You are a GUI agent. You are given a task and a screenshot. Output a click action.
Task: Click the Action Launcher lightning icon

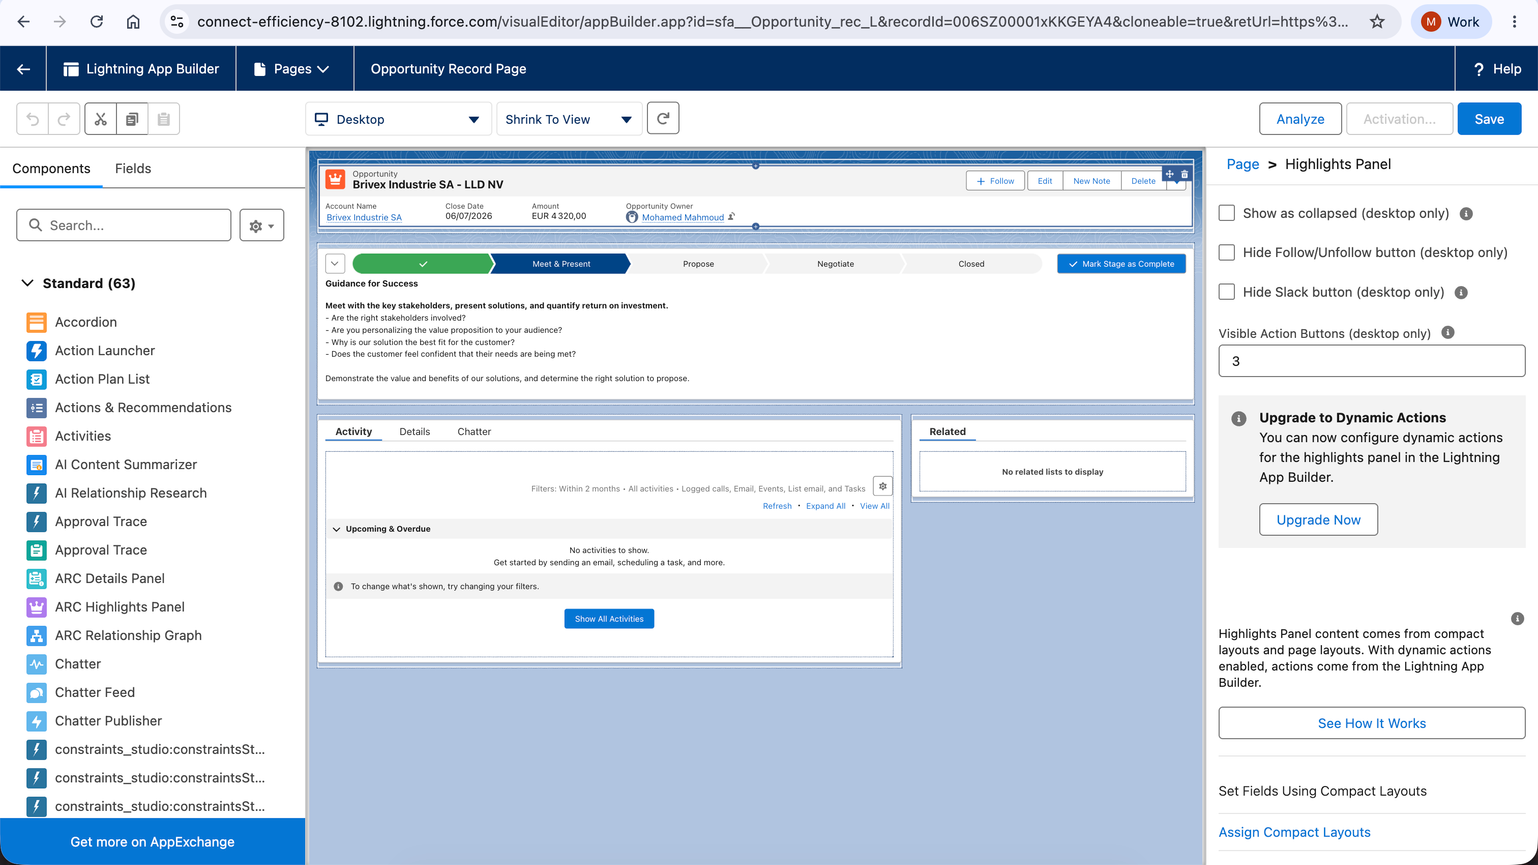click(37, 350)
